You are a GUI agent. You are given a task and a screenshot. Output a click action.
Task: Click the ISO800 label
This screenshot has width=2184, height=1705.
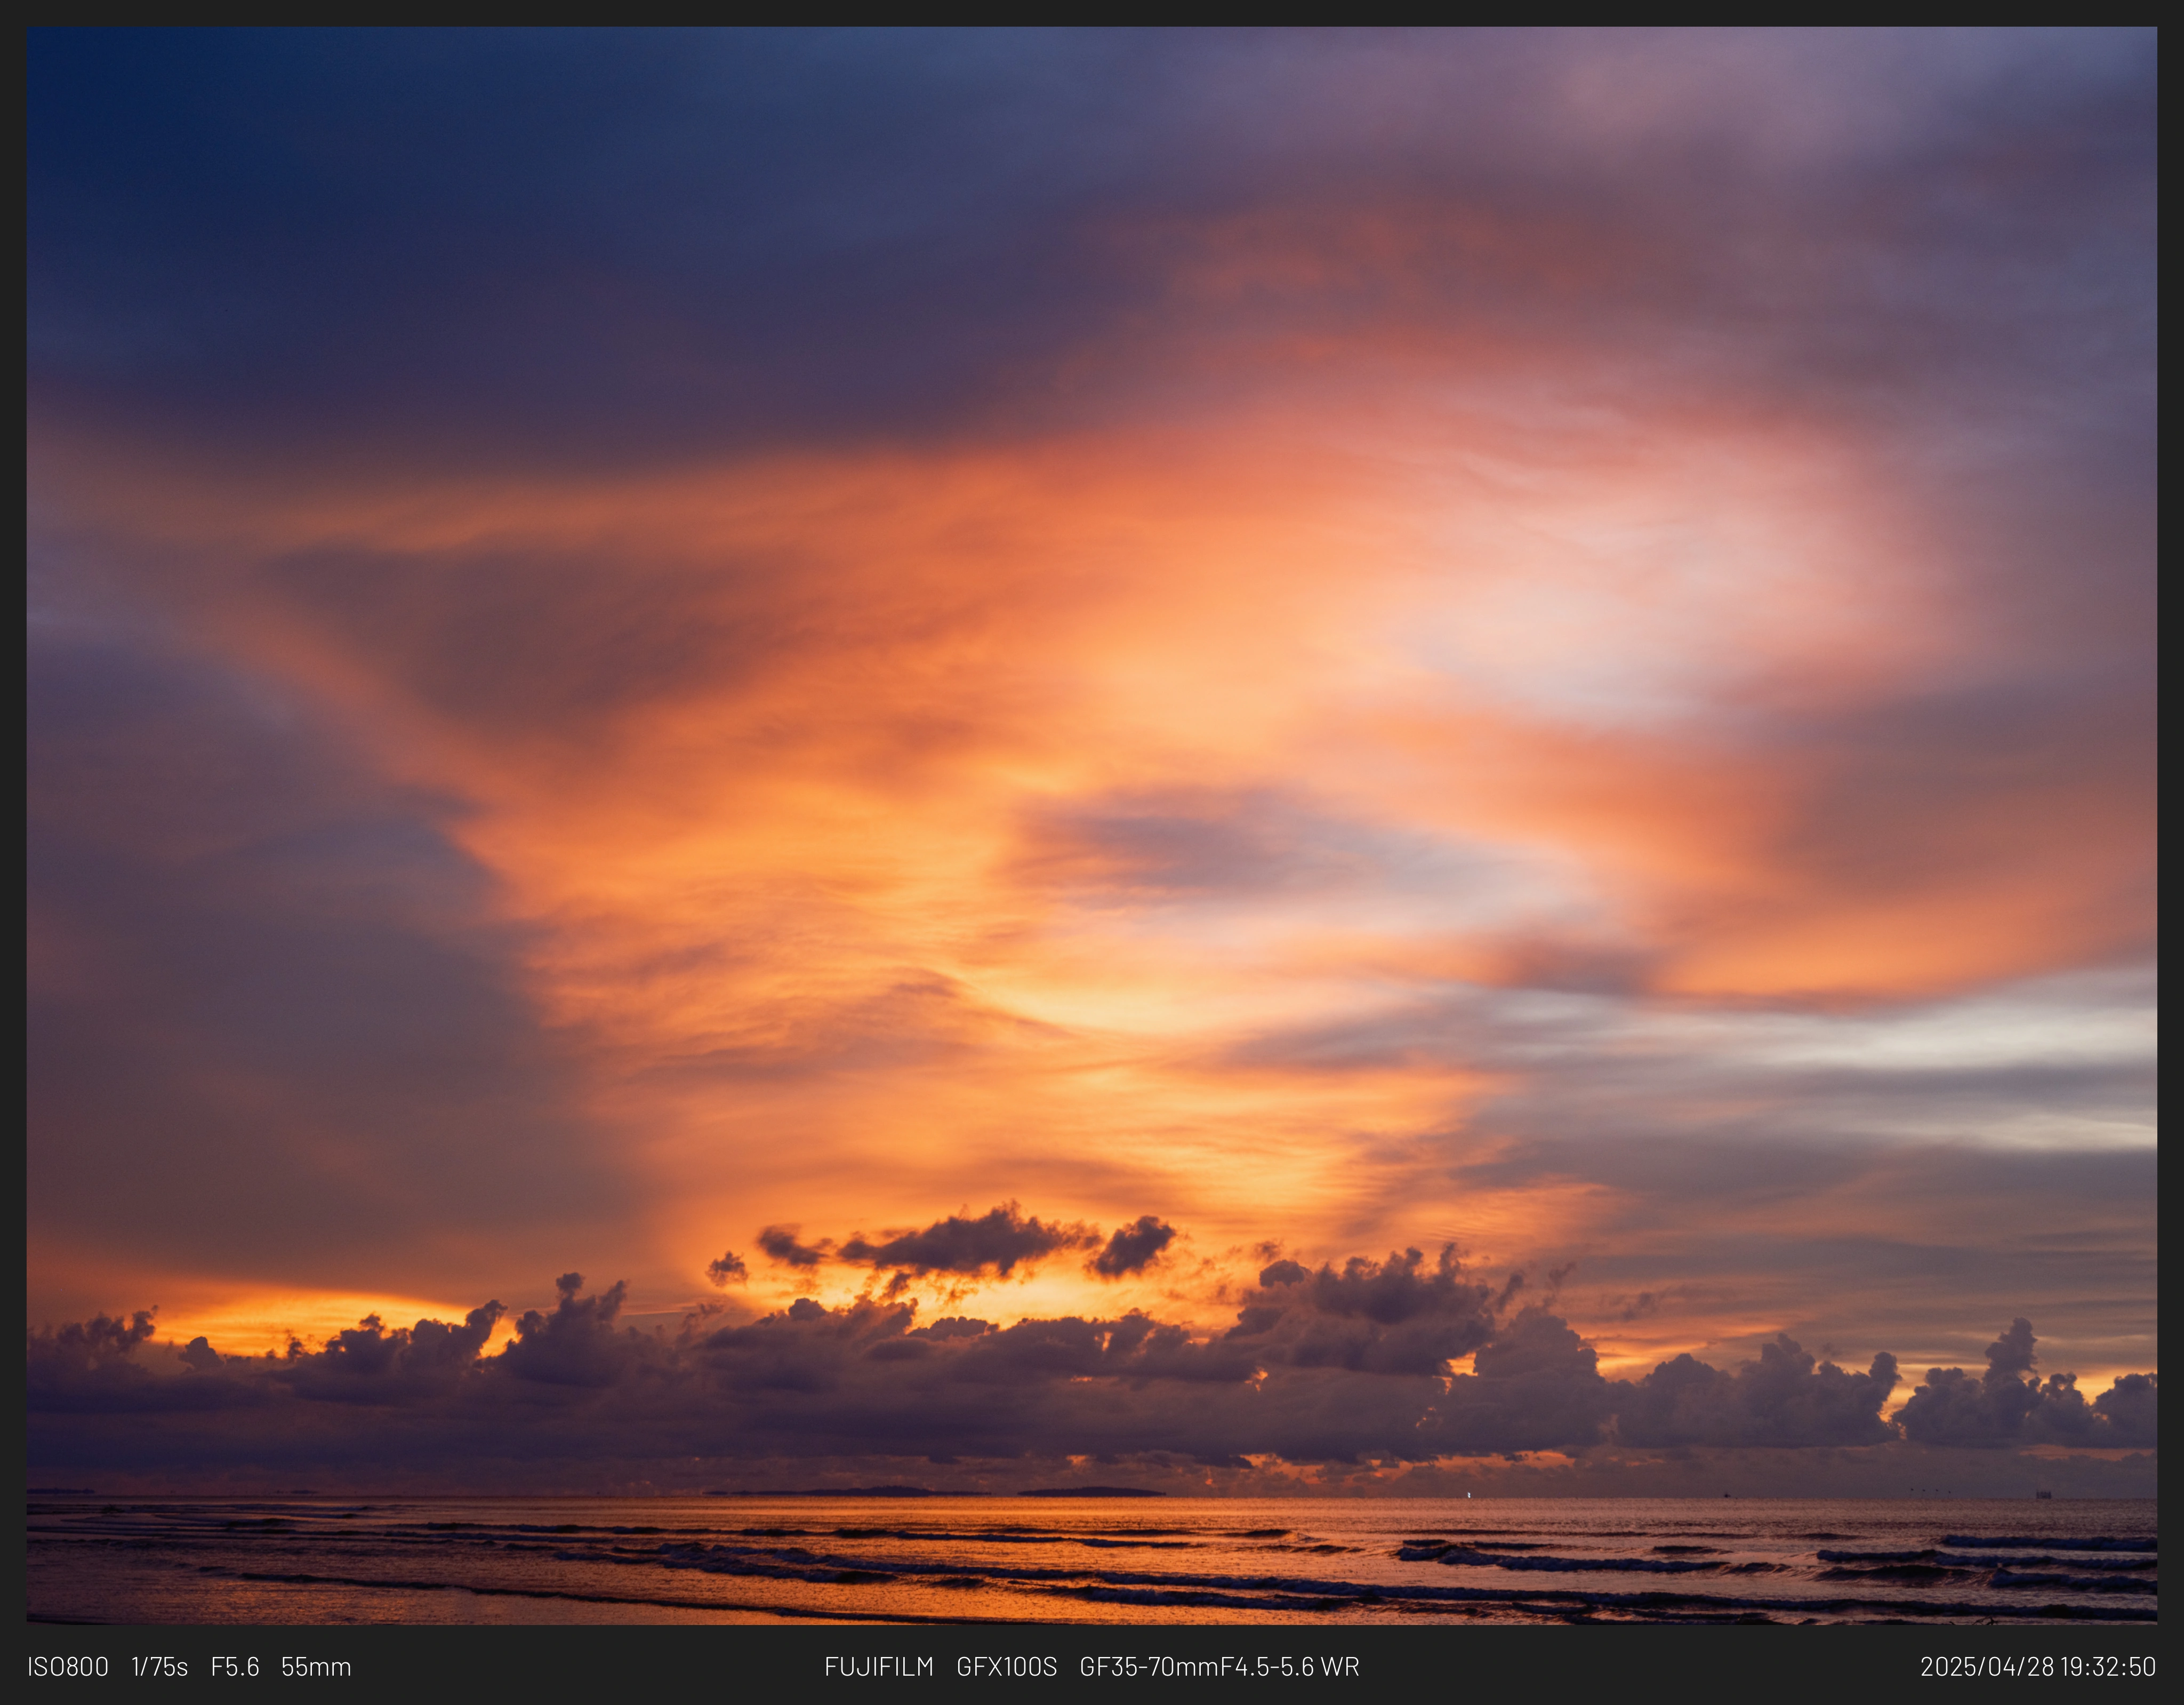[x=68, y=1667]
